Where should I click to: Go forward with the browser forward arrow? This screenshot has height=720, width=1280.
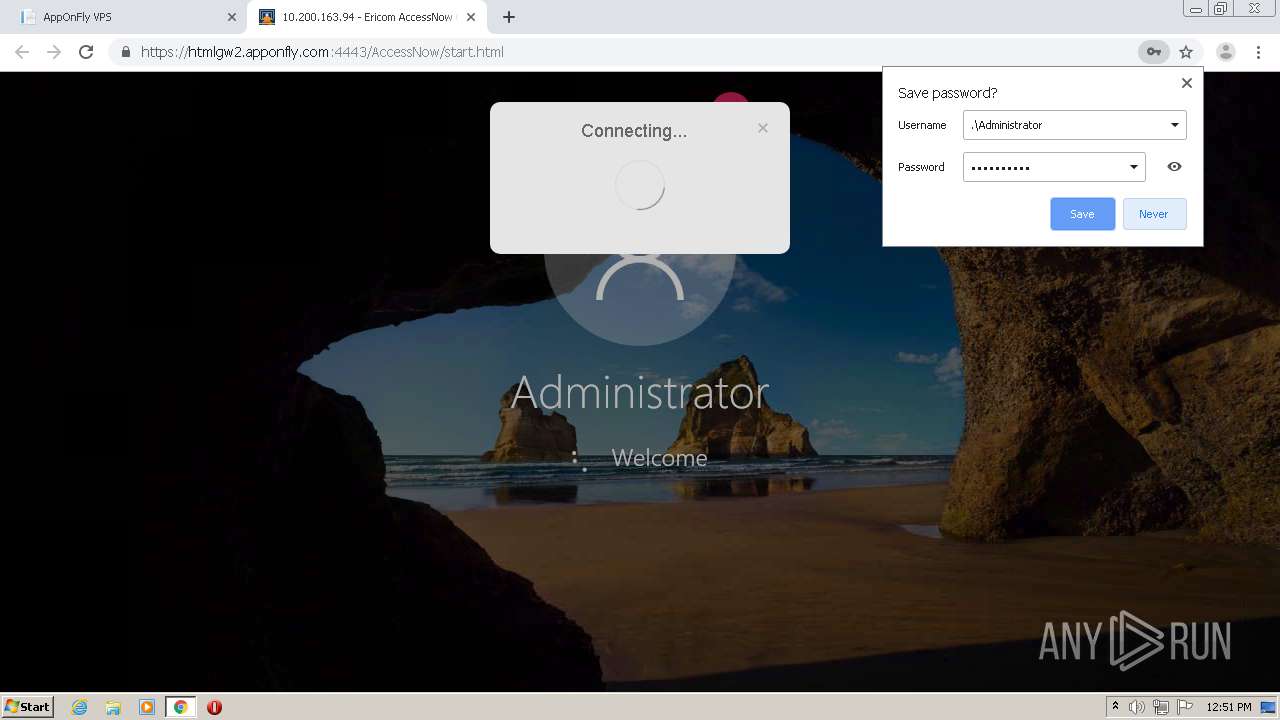coord(54,52)
